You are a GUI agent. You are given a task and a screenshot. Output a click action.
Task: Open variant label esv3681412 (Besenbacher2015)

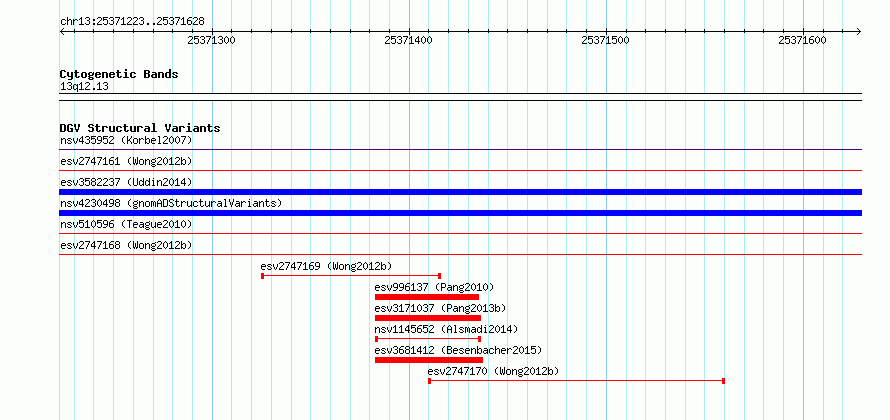[x=459, y=350]
